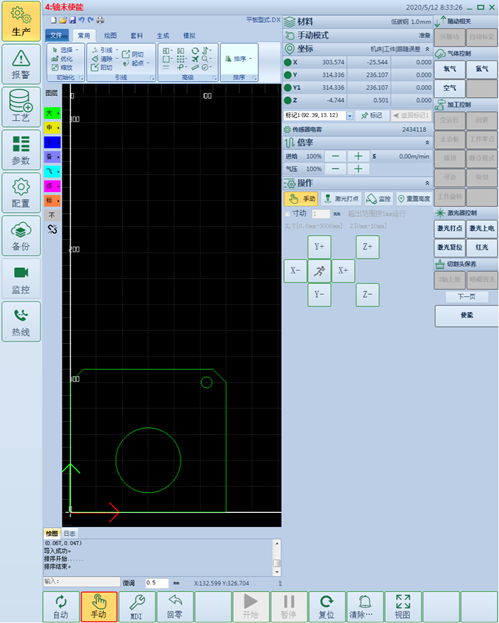
Task: Toggle the 红光 red light button
Action: (x=482, y=247)
